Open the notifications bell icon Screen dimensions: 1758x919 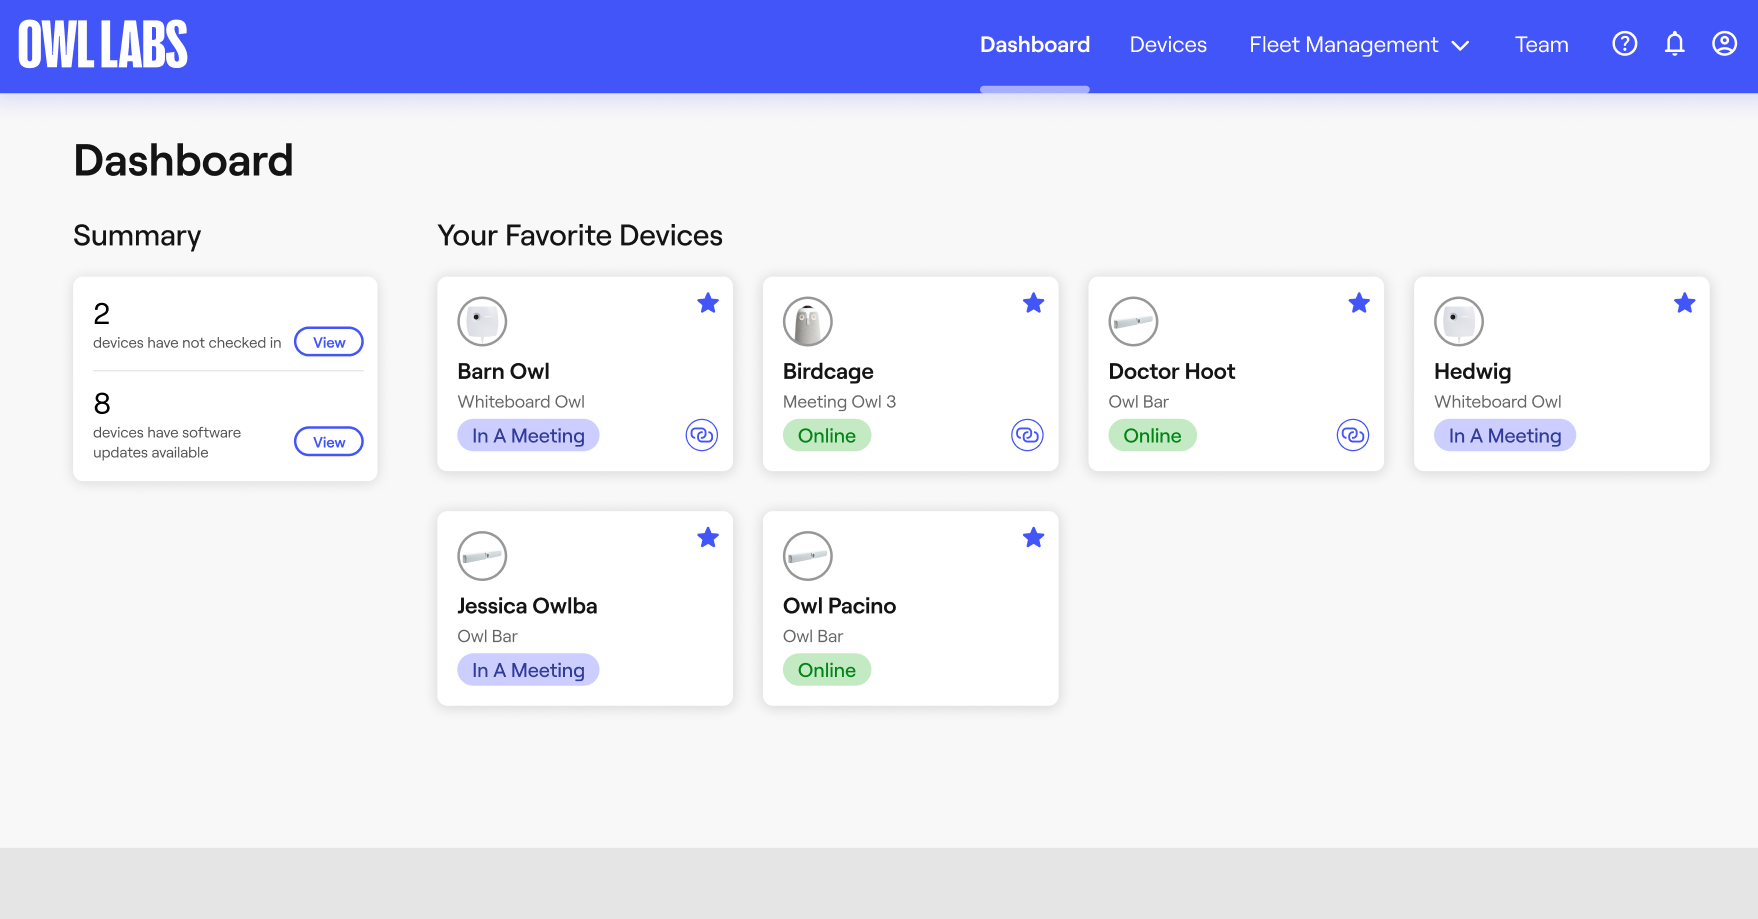[x=1674, y=43]
